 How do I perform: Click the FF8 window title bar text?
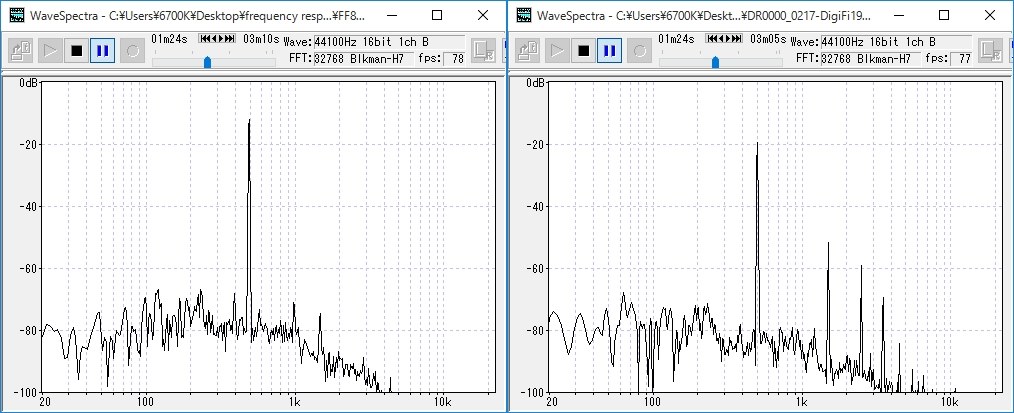tap(197, 15)
